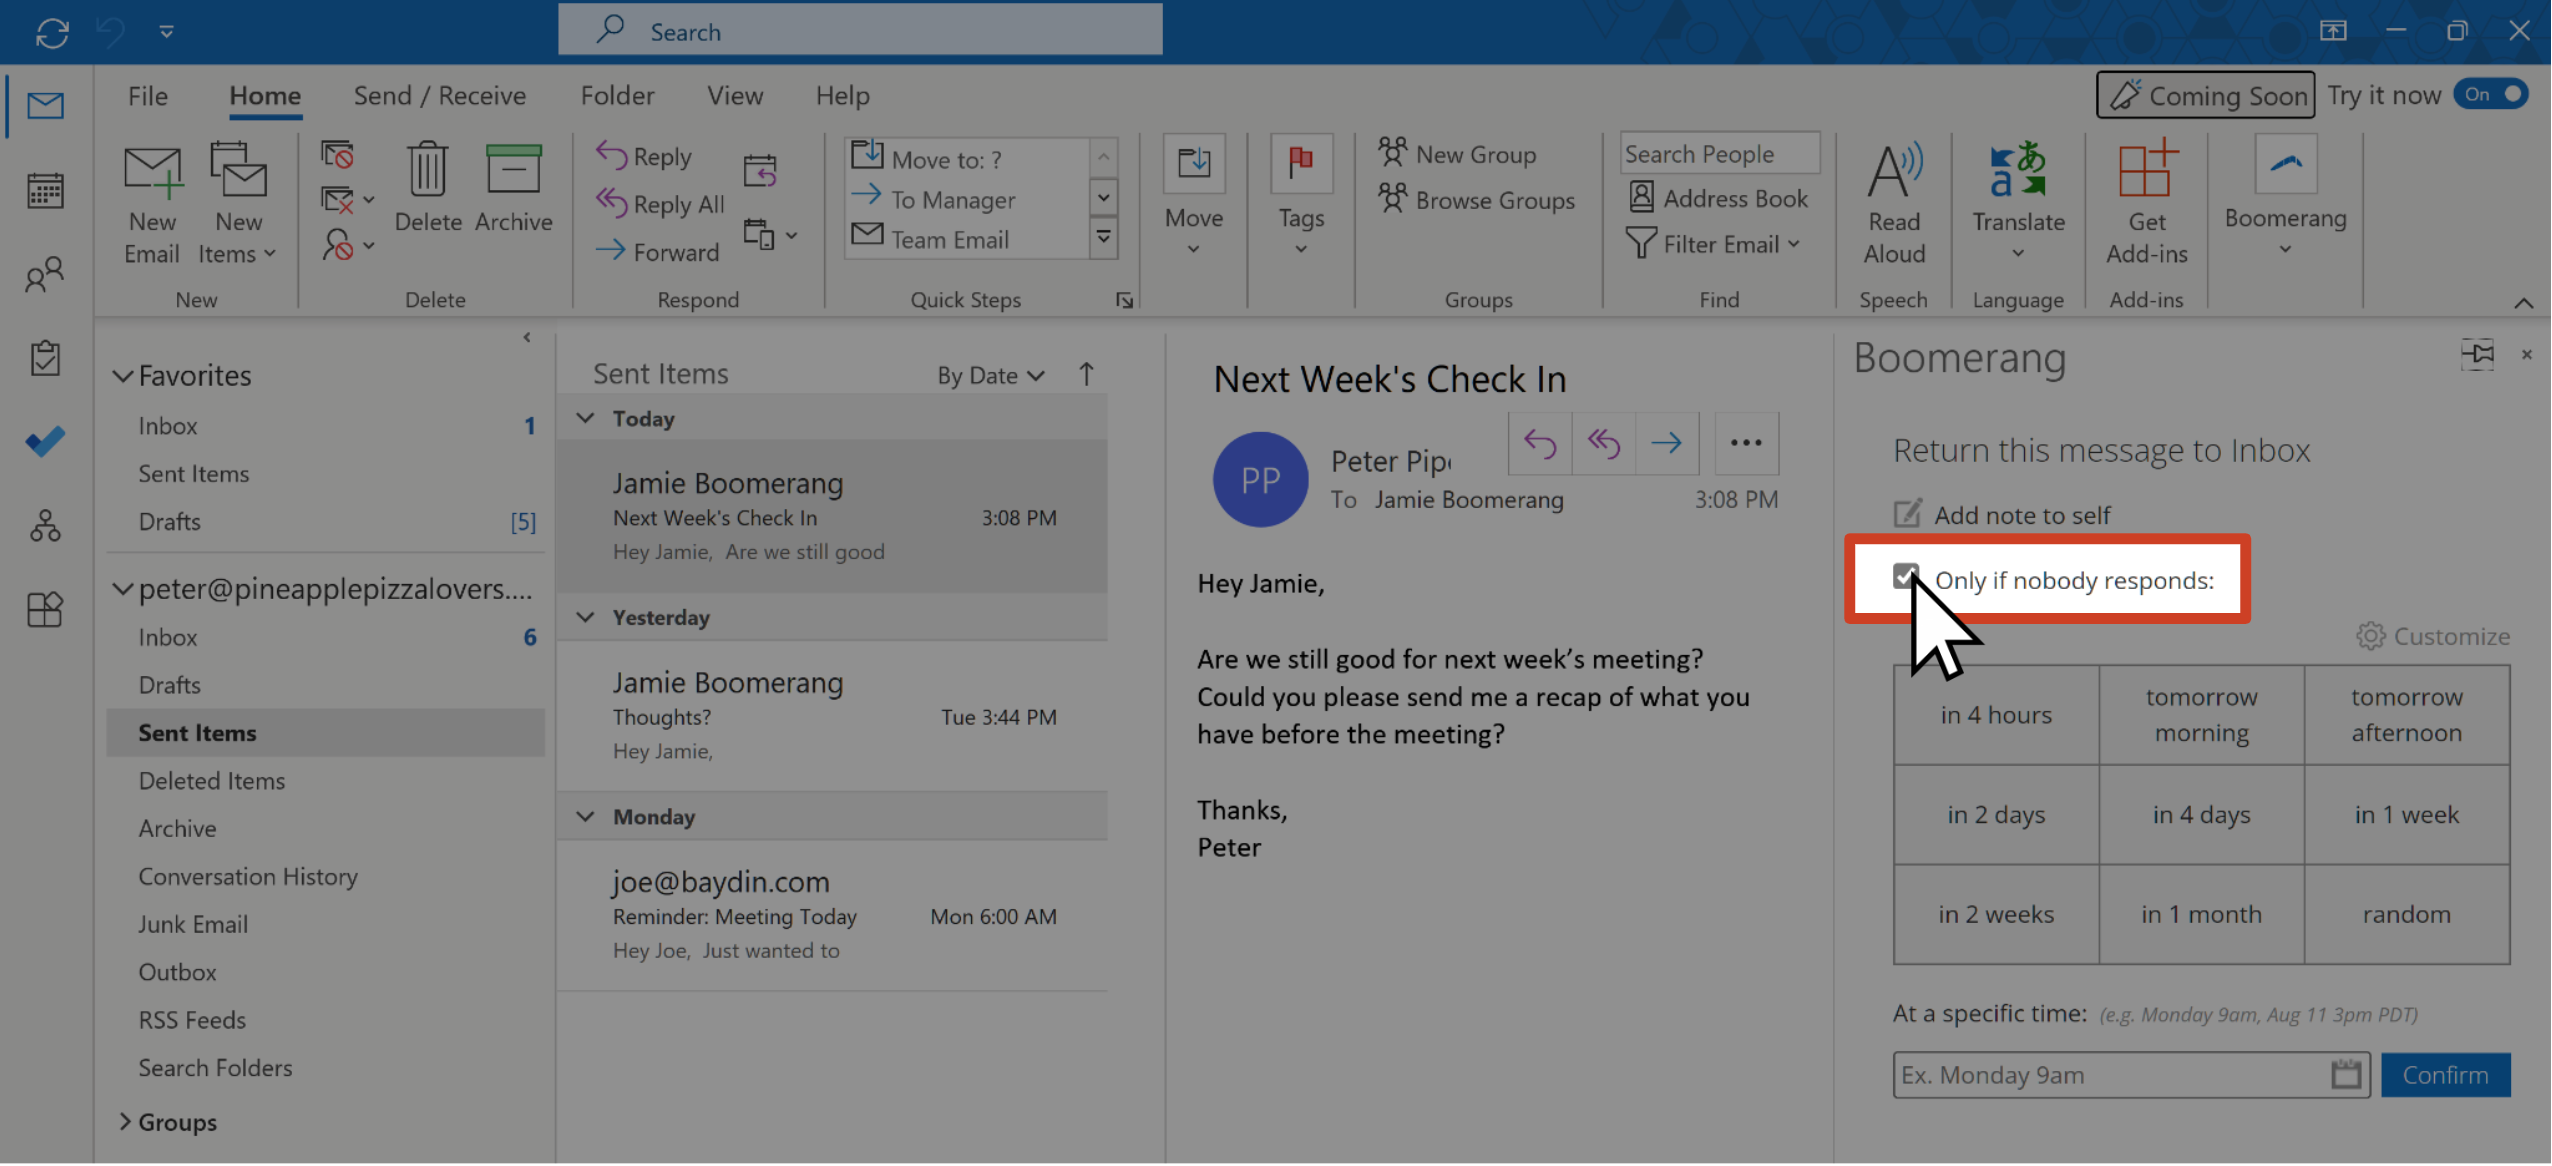Open By Date sort dropdown

point(990,375)
